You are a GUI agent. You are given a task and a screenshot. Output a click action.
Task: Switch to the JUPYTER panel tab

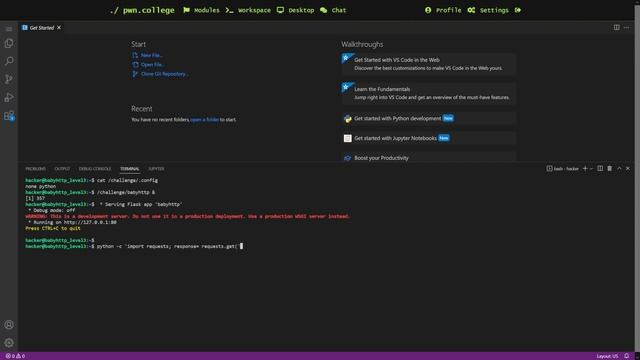(156, 169)
